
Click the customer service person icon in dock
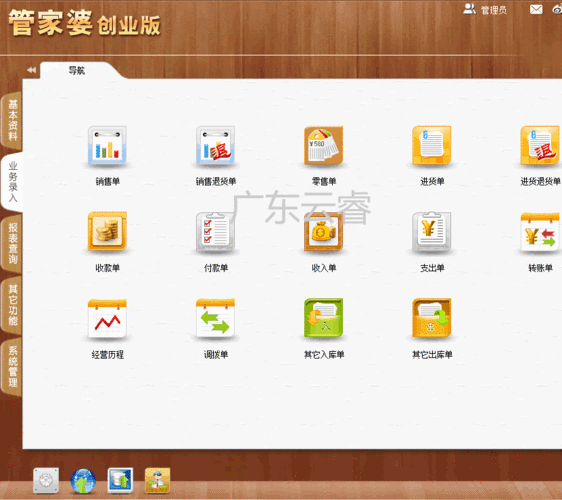click(157, 480)
